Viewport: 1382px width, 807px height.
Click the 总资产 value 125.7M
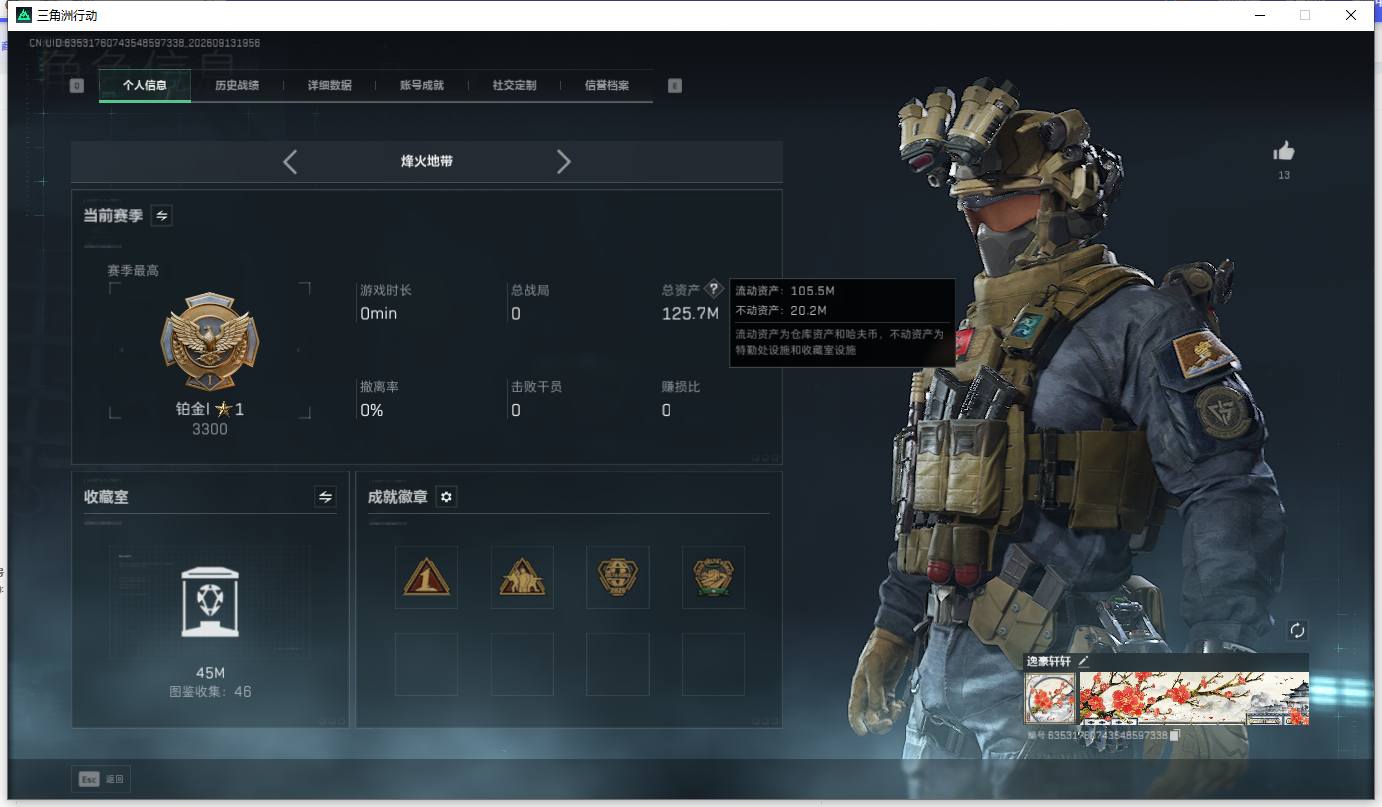point(690,314)
